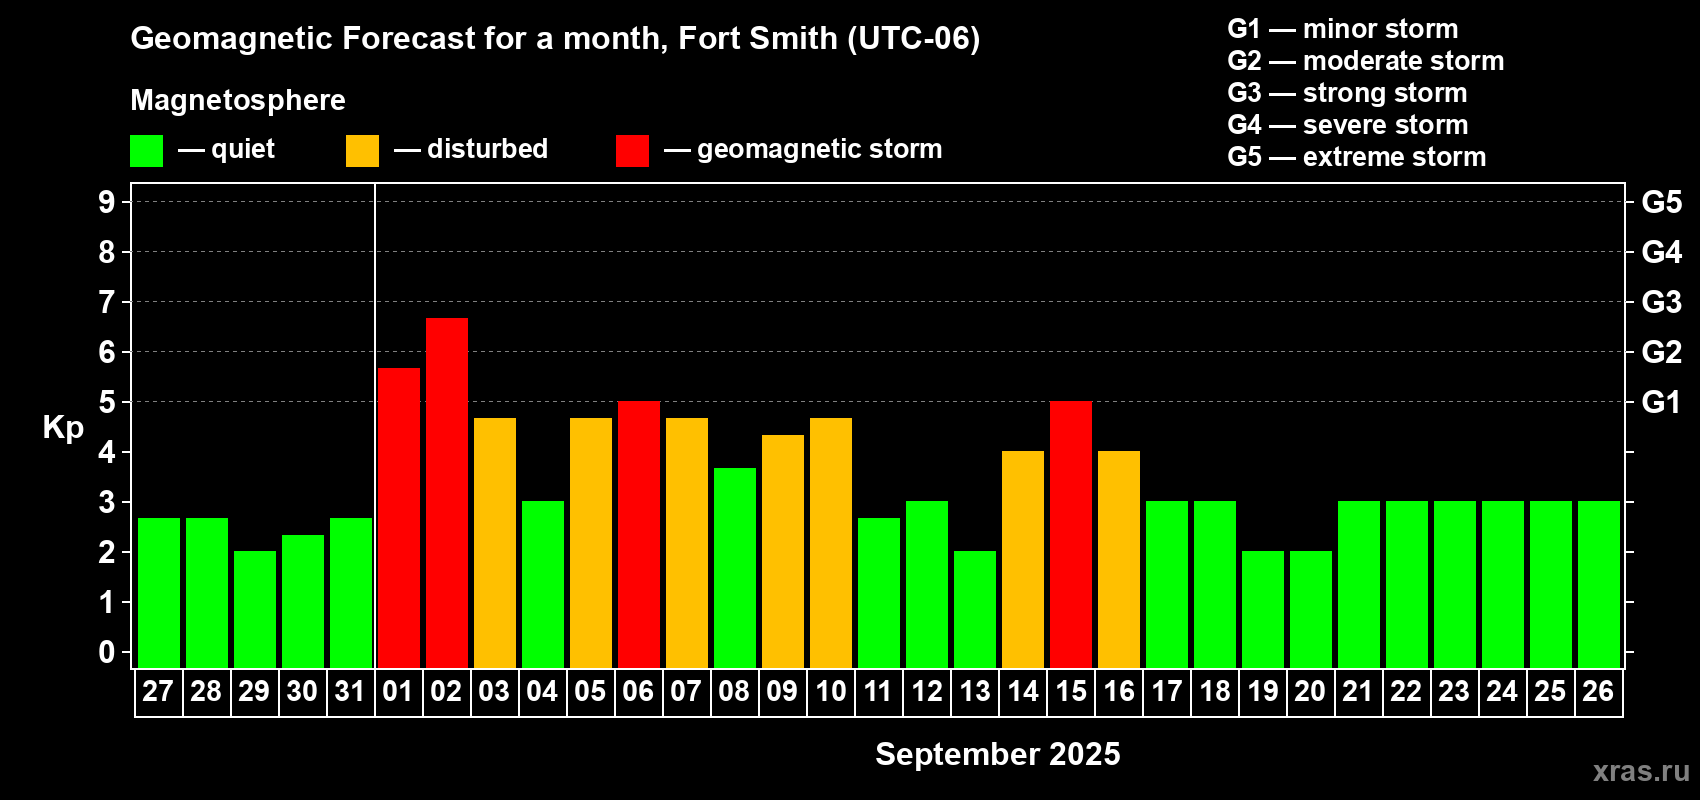Image resolution: width=1700 pixels, height=800 pixels.
Task: Select the red bar for September 02
Action: pos(447,493)
